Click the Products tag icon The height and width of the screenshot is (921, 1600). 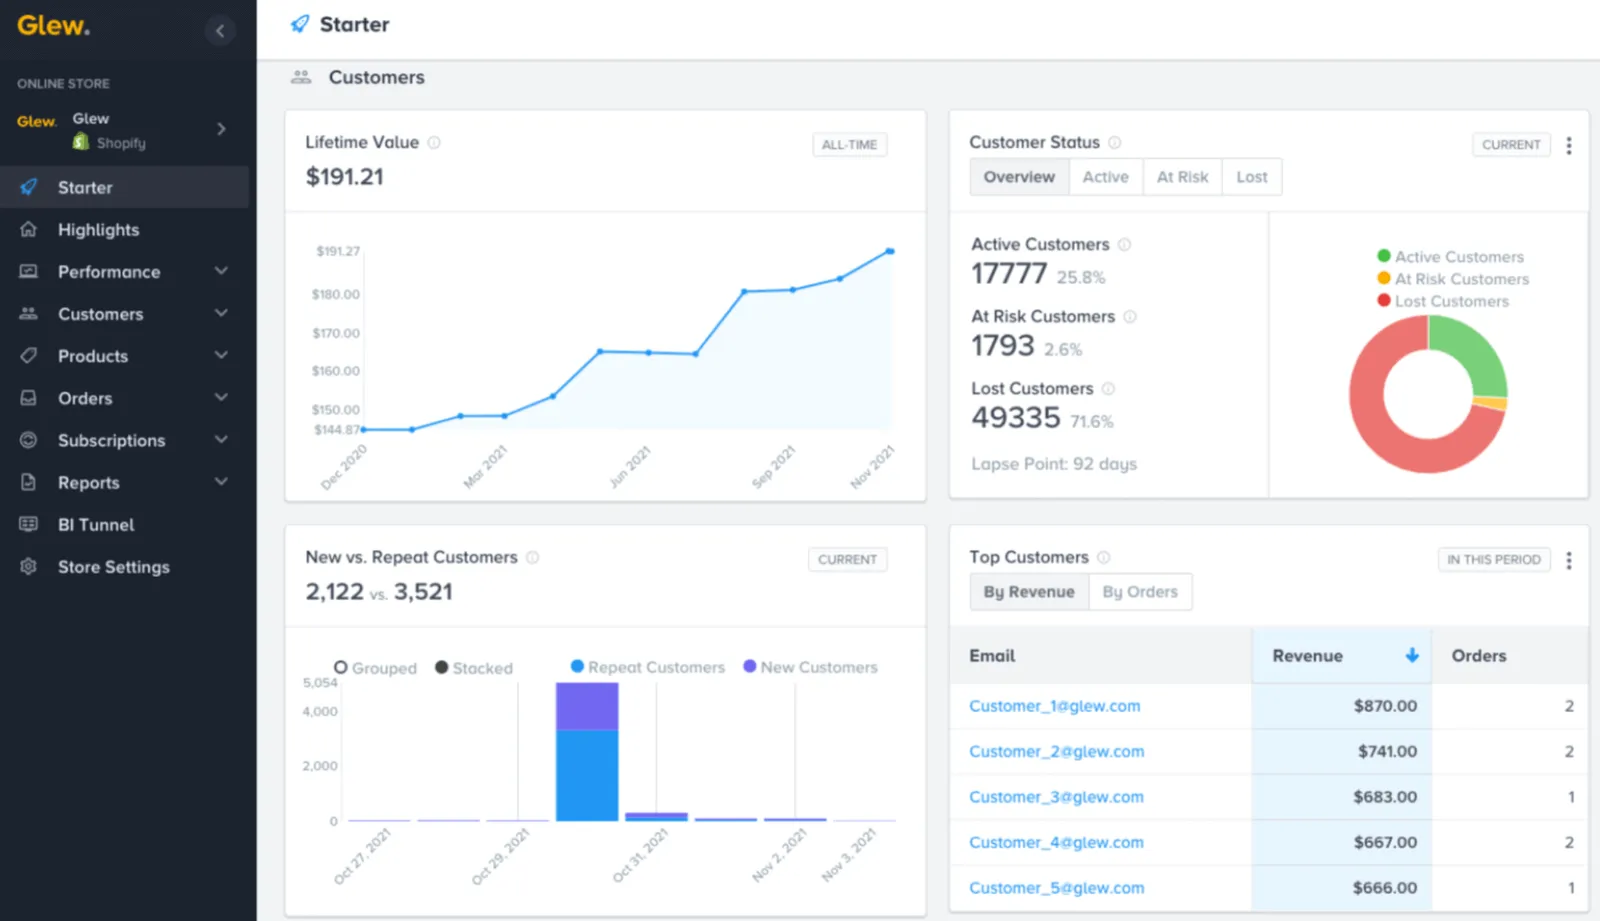(x=29, y=355)
